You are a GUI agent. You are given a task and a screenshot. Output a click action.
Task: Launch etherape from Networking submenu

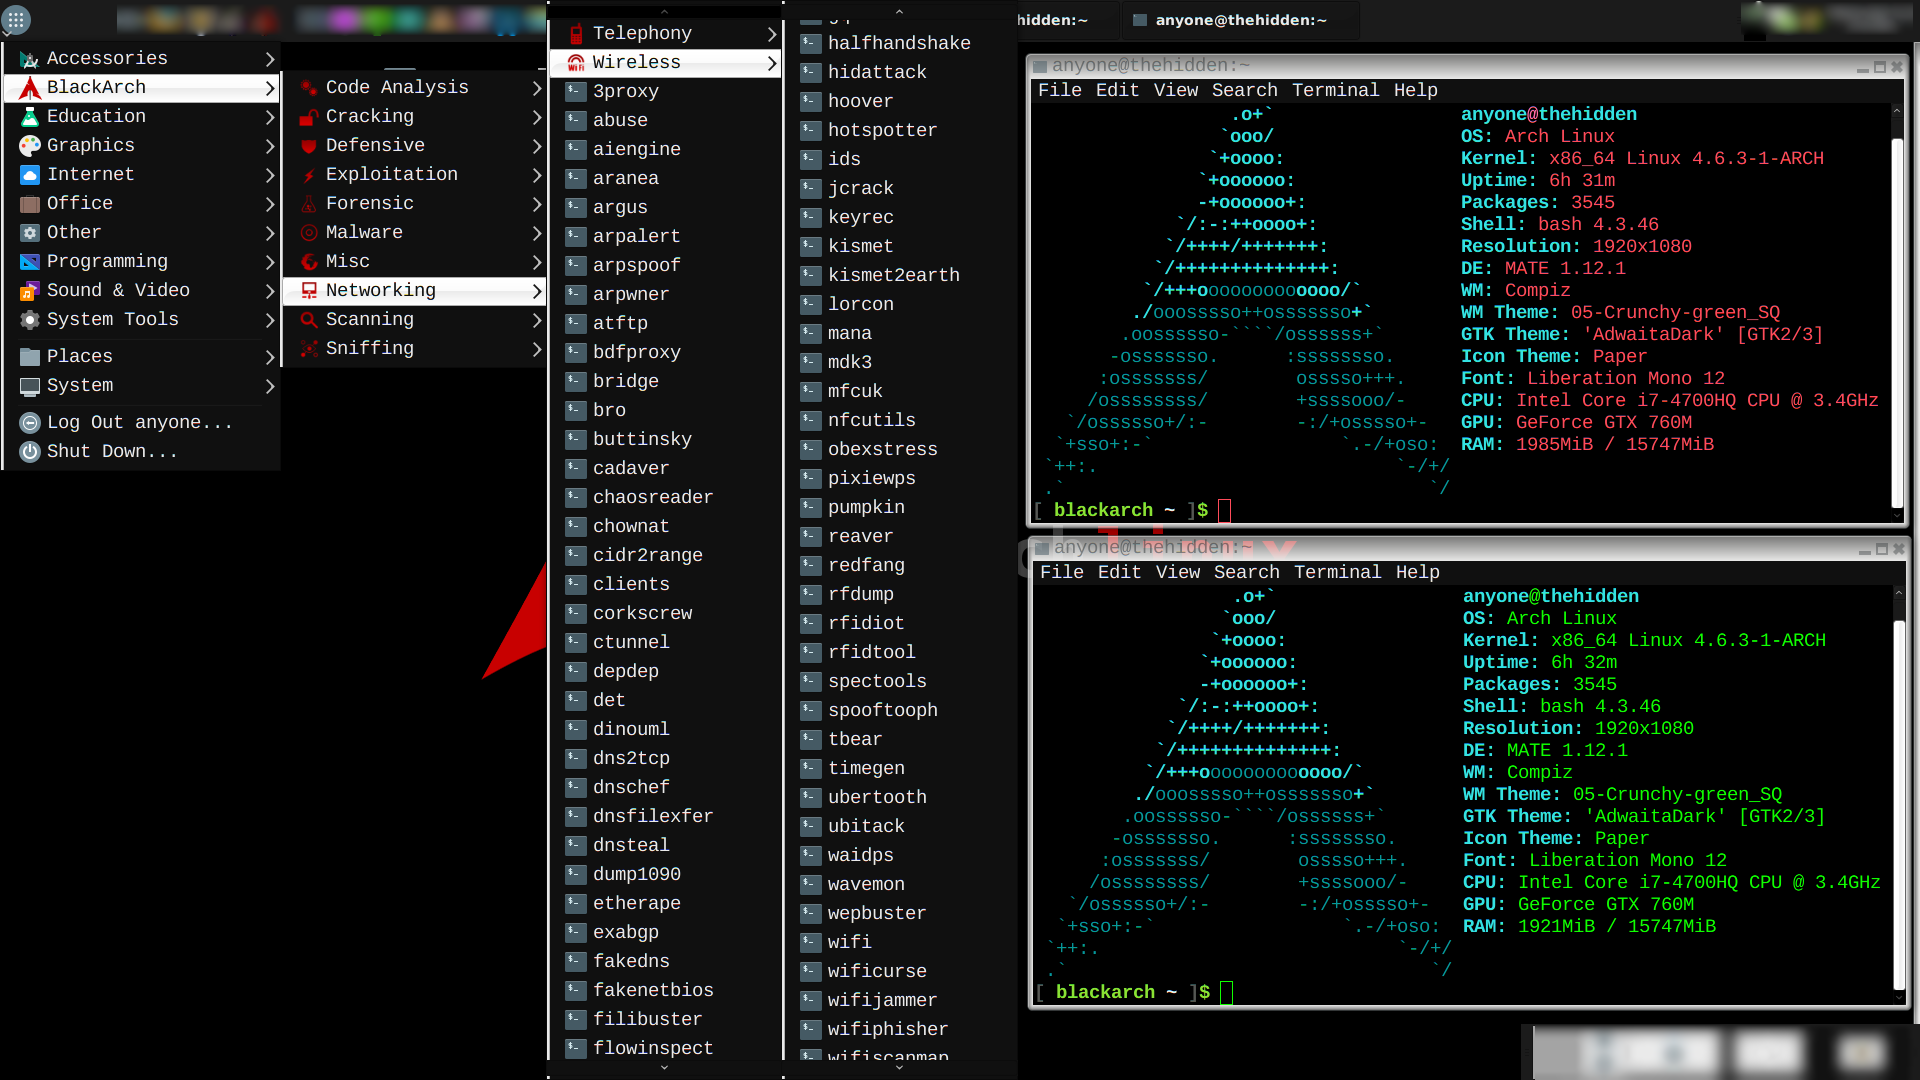click(x=636, y=904)
